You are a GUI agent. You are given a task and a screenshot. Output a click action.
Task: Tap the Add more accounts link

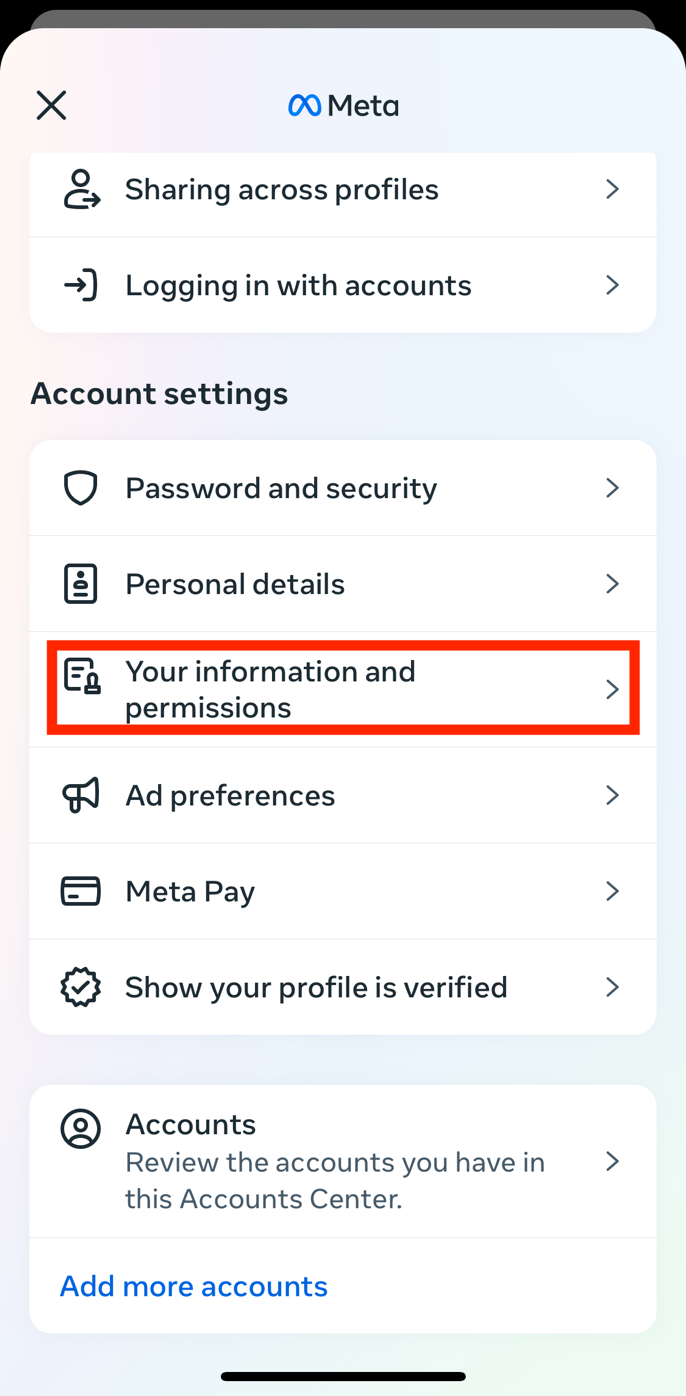(x=194, y=1286)
